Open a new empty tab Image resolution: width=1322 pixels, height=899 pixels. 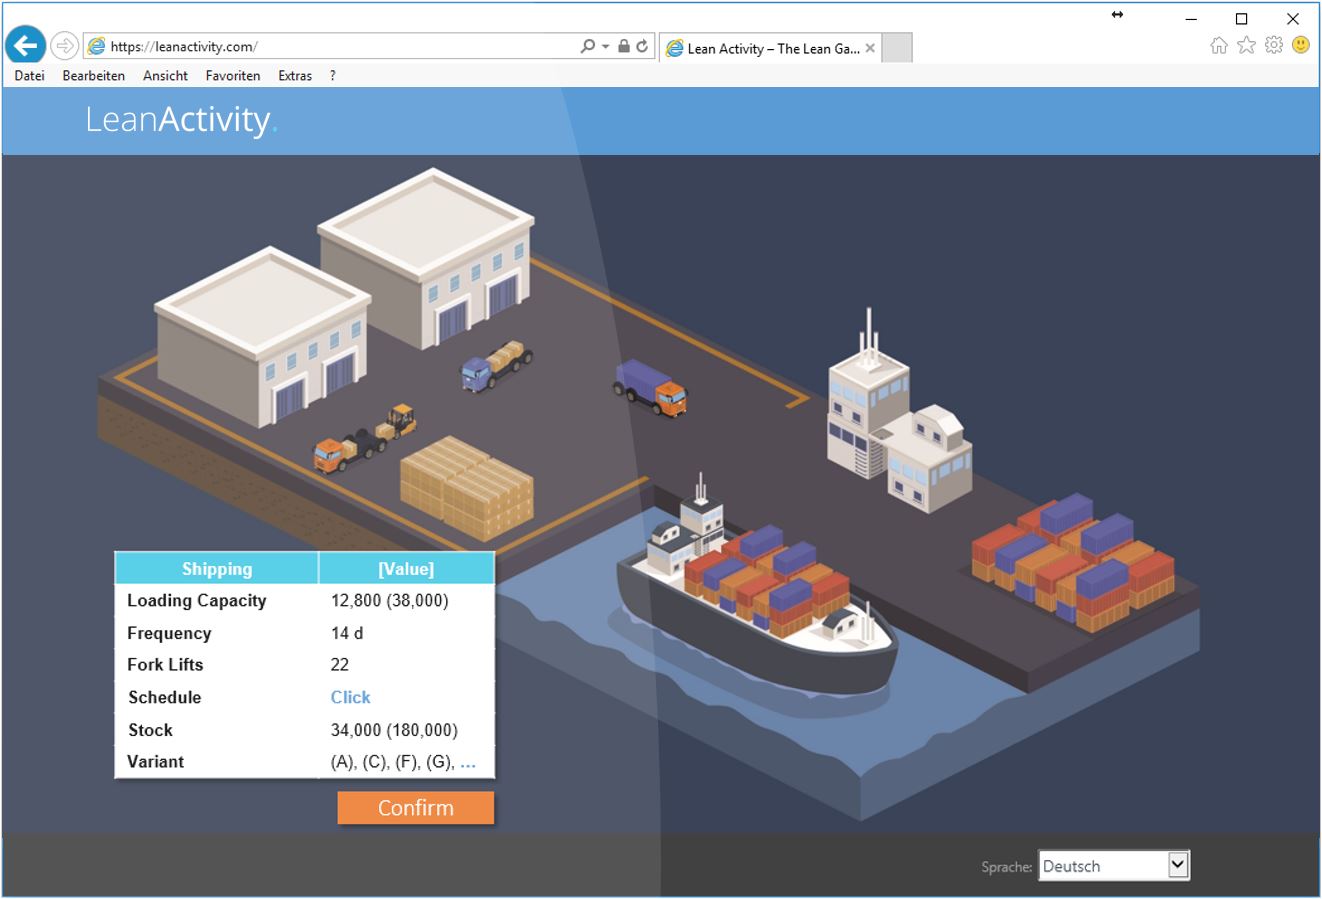[x=897, y=48]
